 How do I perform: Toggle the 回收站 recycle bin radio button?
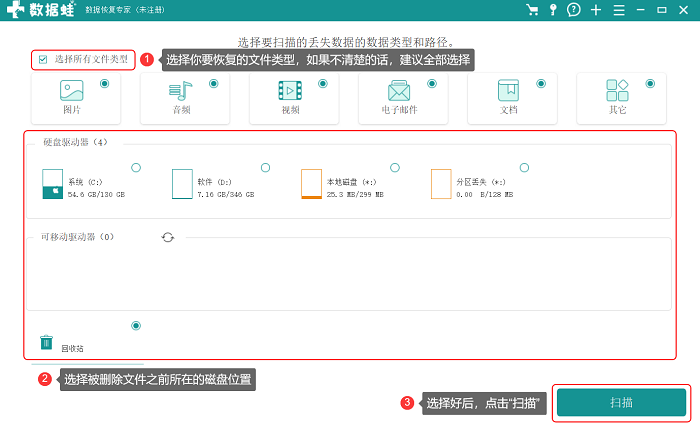pos(136,326)
